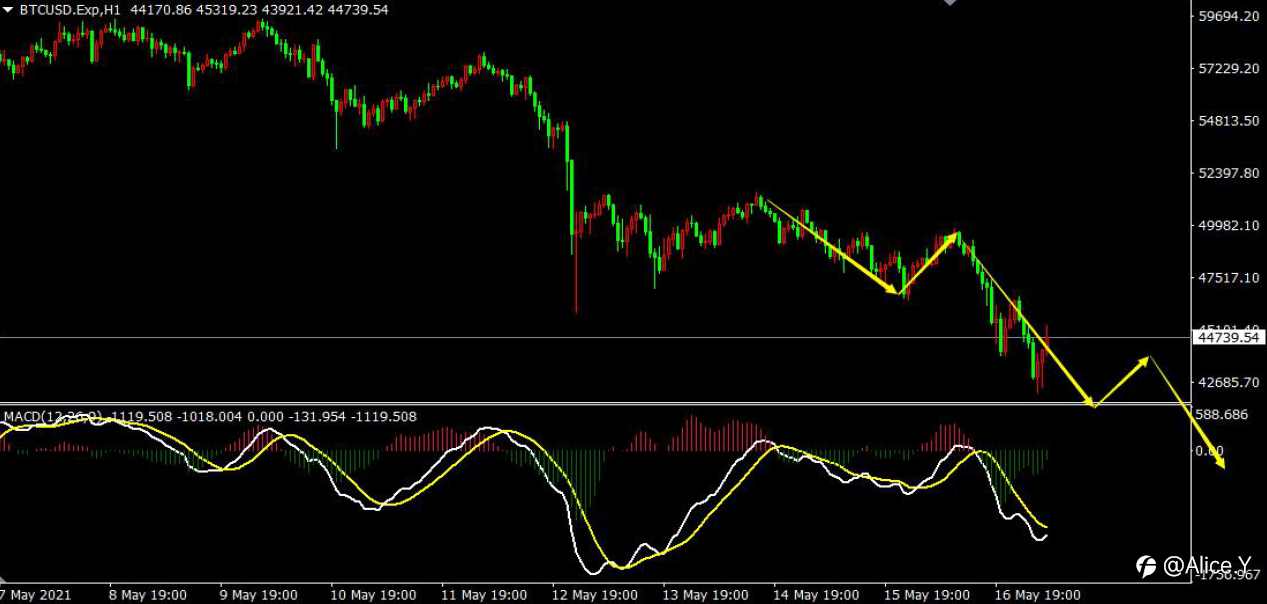Click the 42685.70 price scale label
1267x604 pixels.
pos(1228,382)
